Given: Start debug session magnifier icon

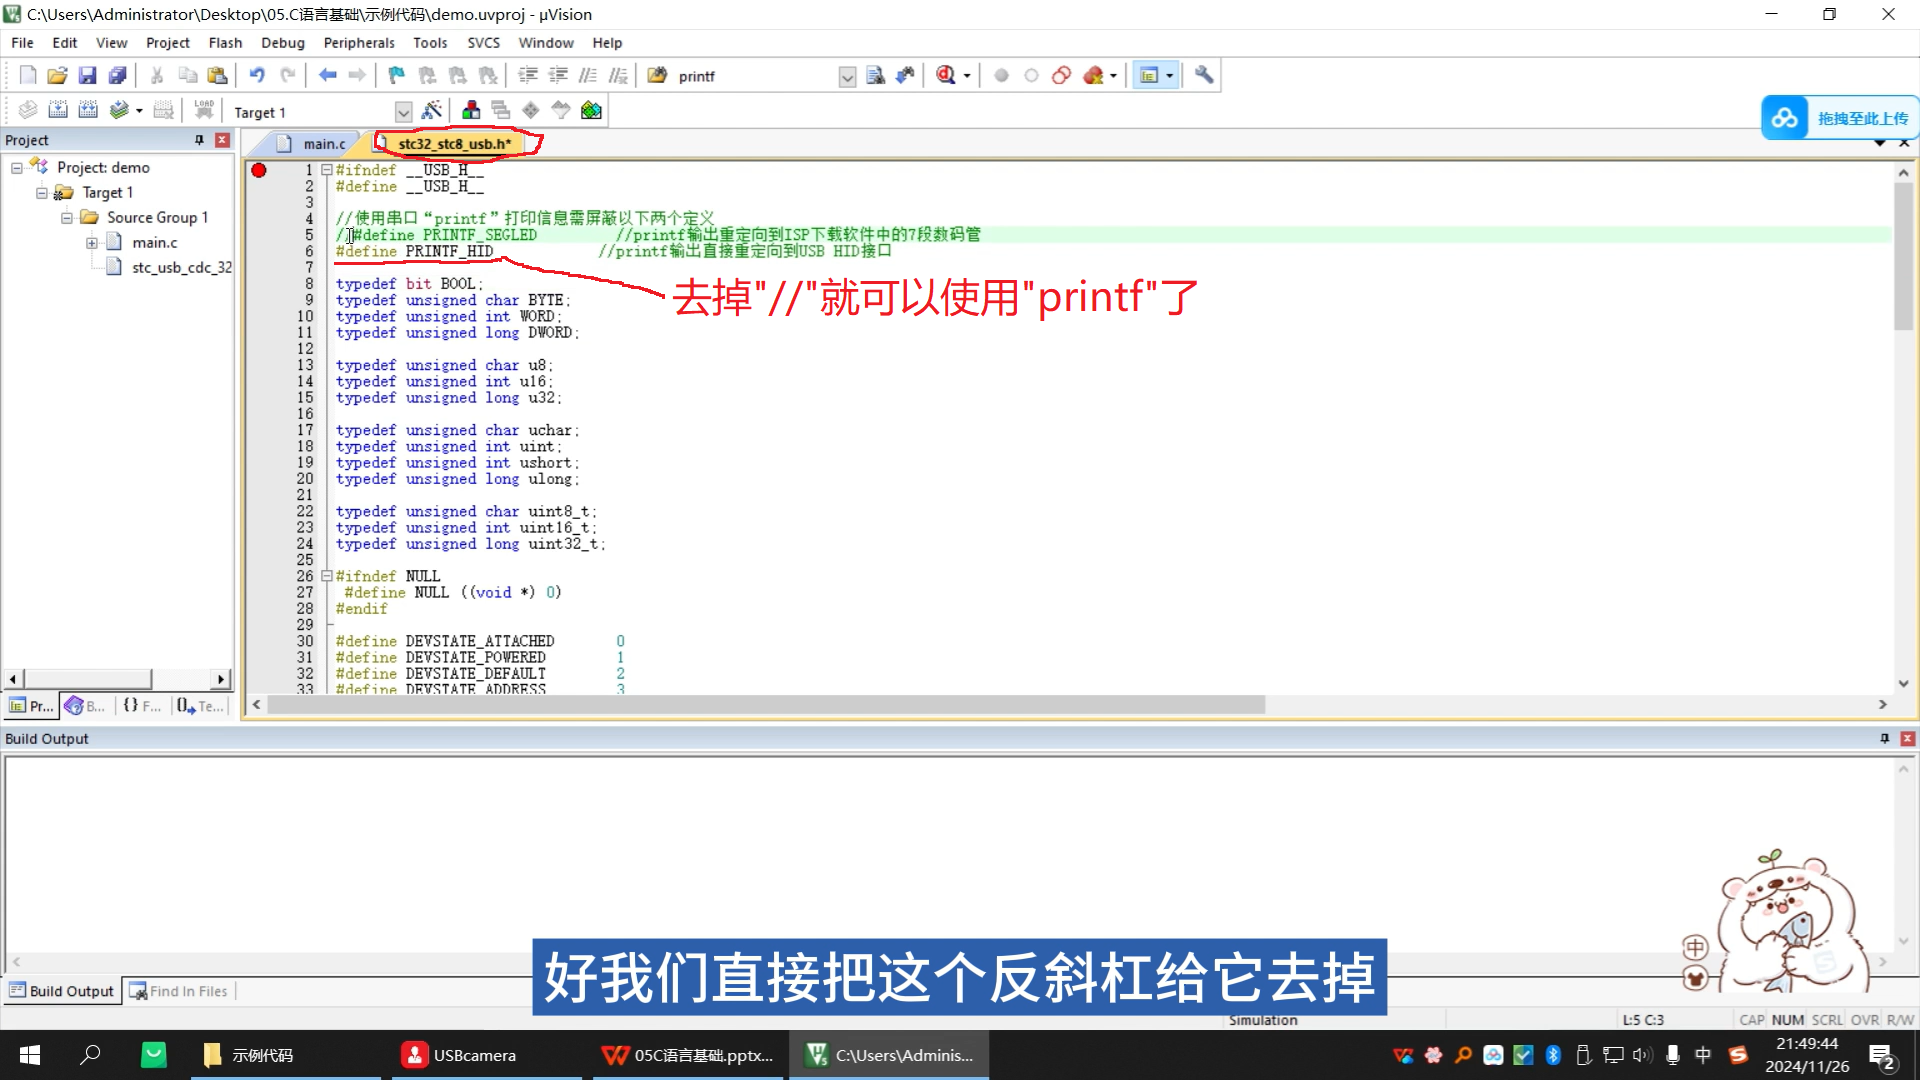Looking at the screenshot, I should 946,75.
